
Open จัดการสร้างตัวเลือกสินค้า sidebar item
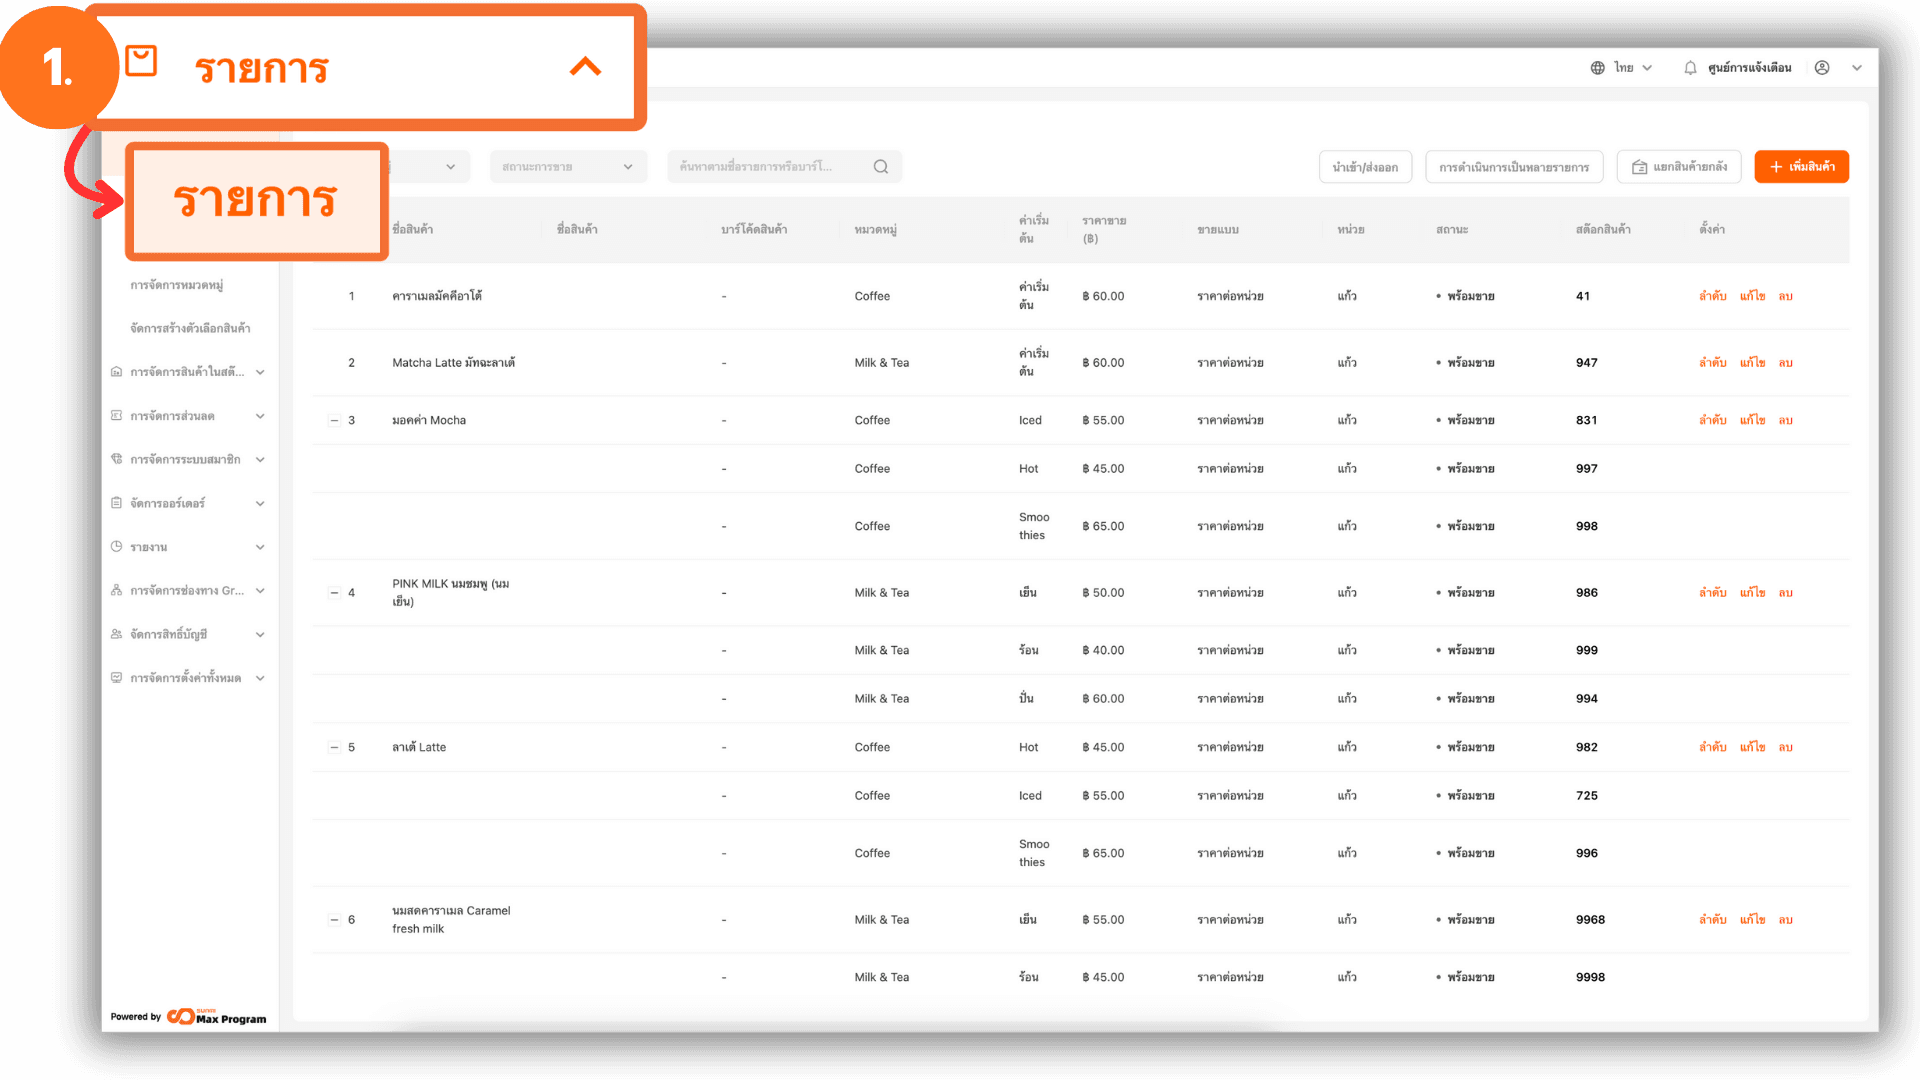tap(190, 328)
